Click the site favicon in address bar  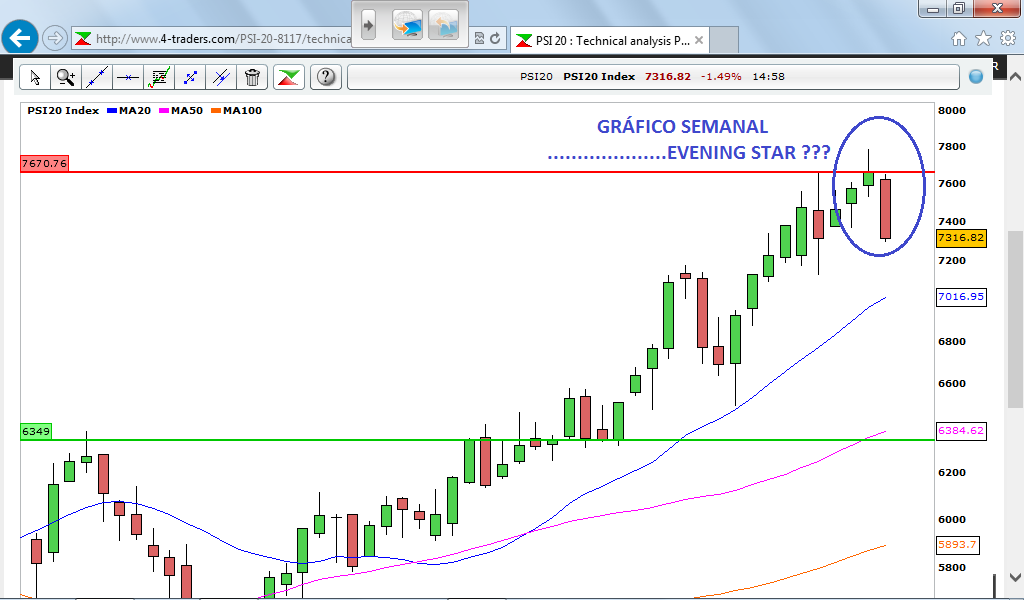82,39
